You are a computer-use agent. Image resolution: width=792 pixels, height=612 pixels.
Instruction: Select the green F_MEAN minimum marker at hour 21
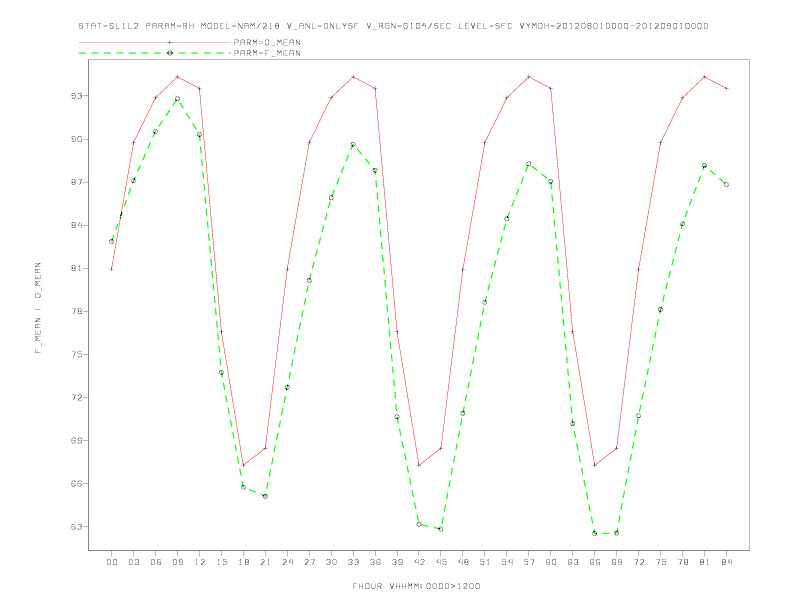click(x=265, y=496)
